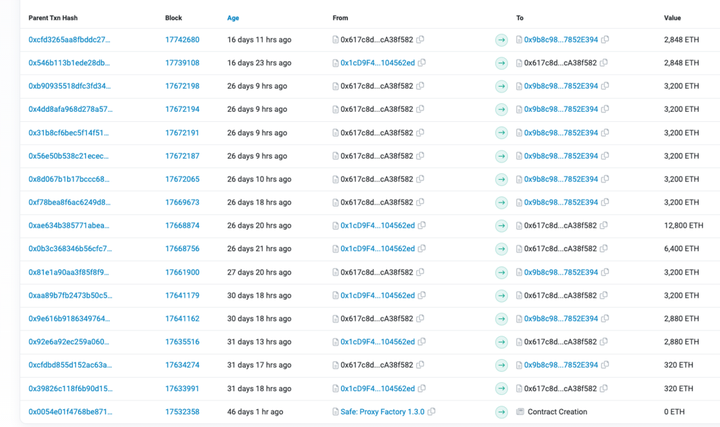Image resolution: width=720 pixels, height=427 pixels.
Task: Click green arrow icon in block 17742680 row
Action: tap(501, 40)
